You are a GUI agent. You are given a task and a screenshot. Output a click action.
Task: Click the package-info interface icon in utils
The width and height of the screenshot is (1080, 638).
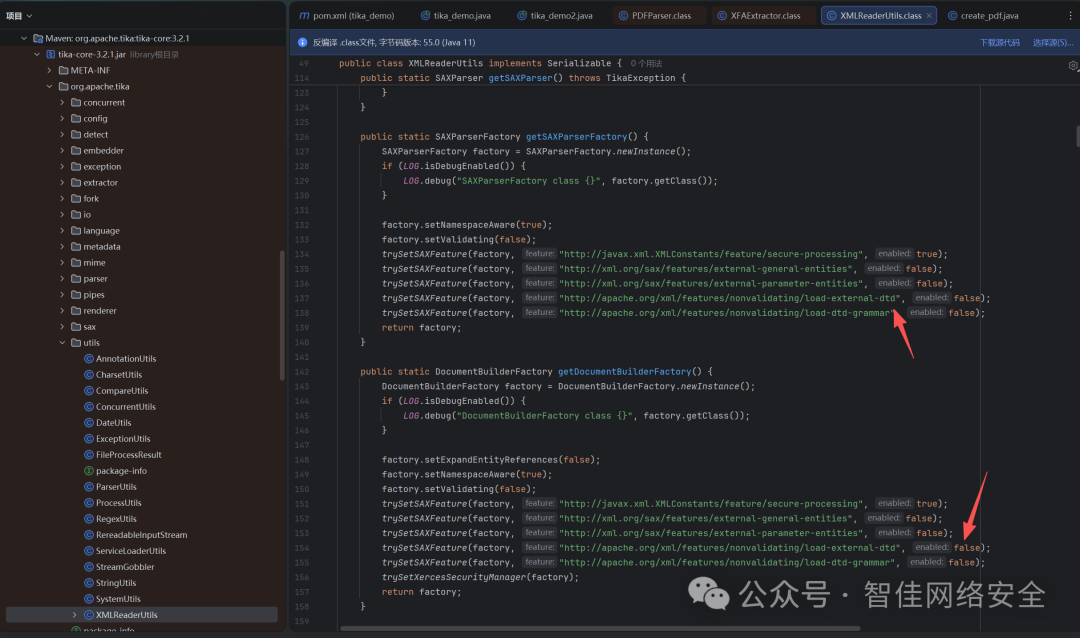pos(88,471)
